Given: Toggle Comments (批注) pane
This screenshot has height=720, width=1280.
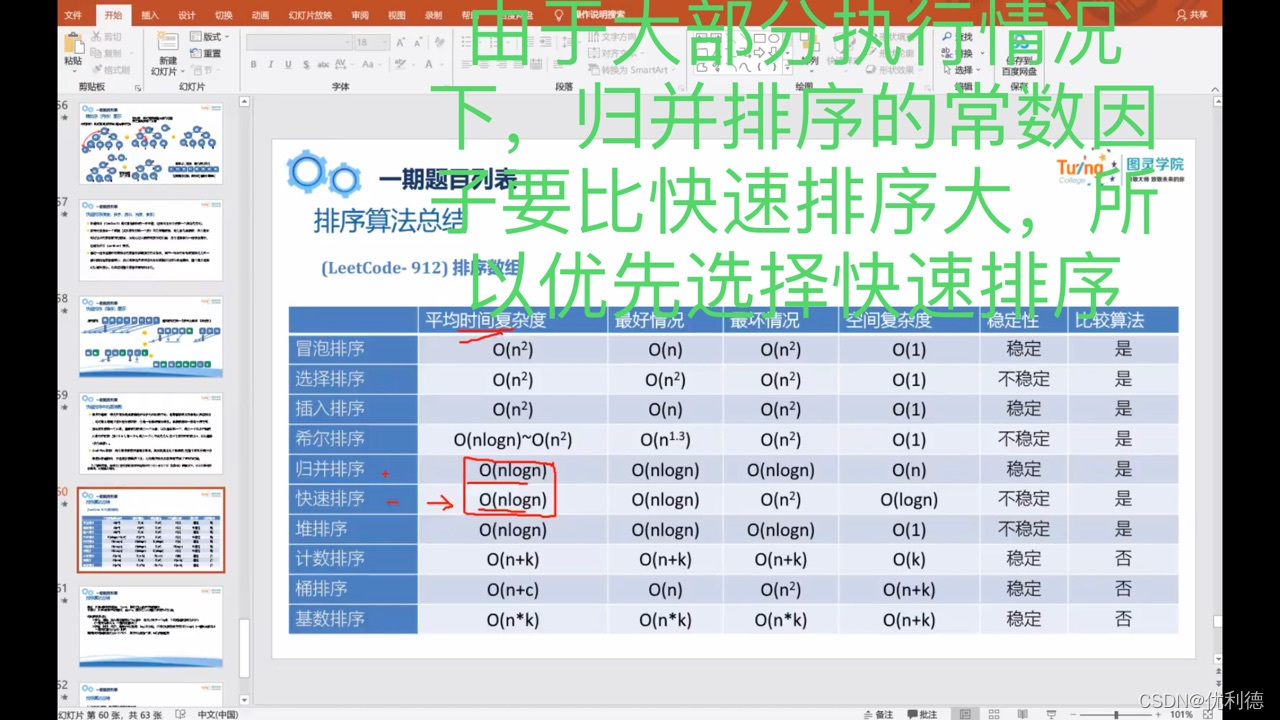Looking at the screenshot, I should pos(923,714).
